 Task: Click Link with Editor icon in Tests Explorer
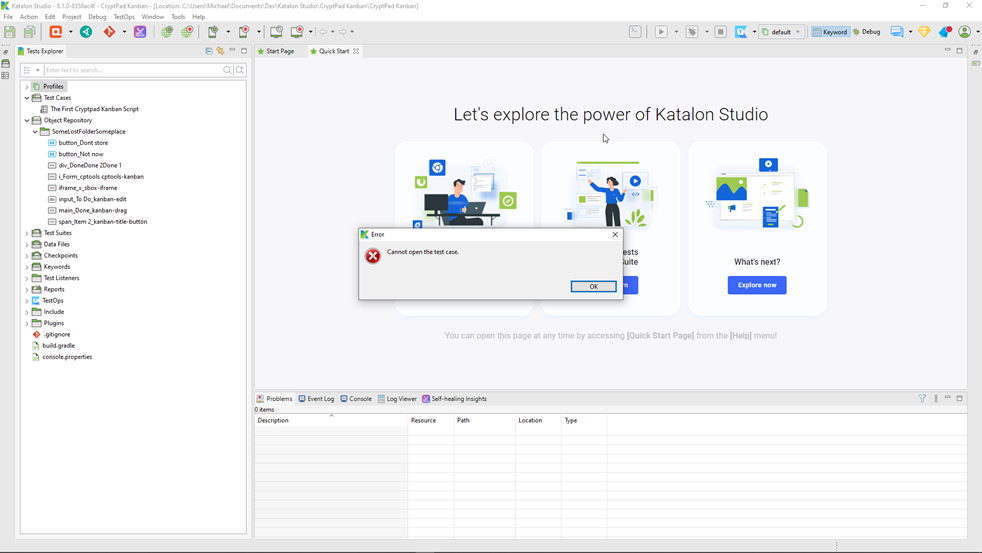(220, 51)
